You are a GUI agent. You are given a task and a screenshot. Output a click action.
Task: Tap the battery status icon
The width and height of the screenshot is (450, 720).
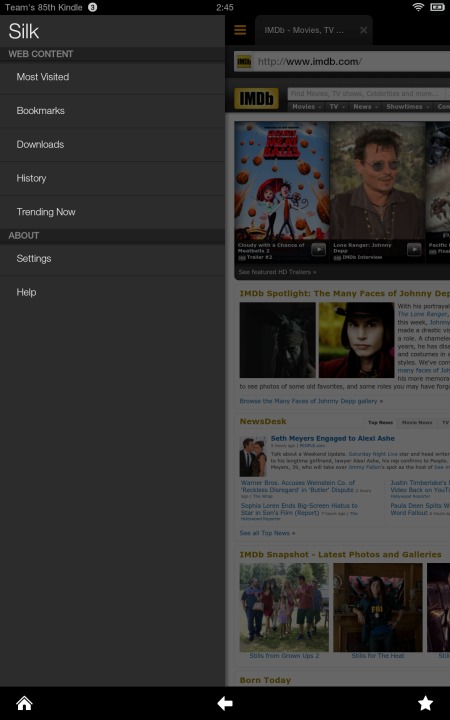click(x=437, y=7)
